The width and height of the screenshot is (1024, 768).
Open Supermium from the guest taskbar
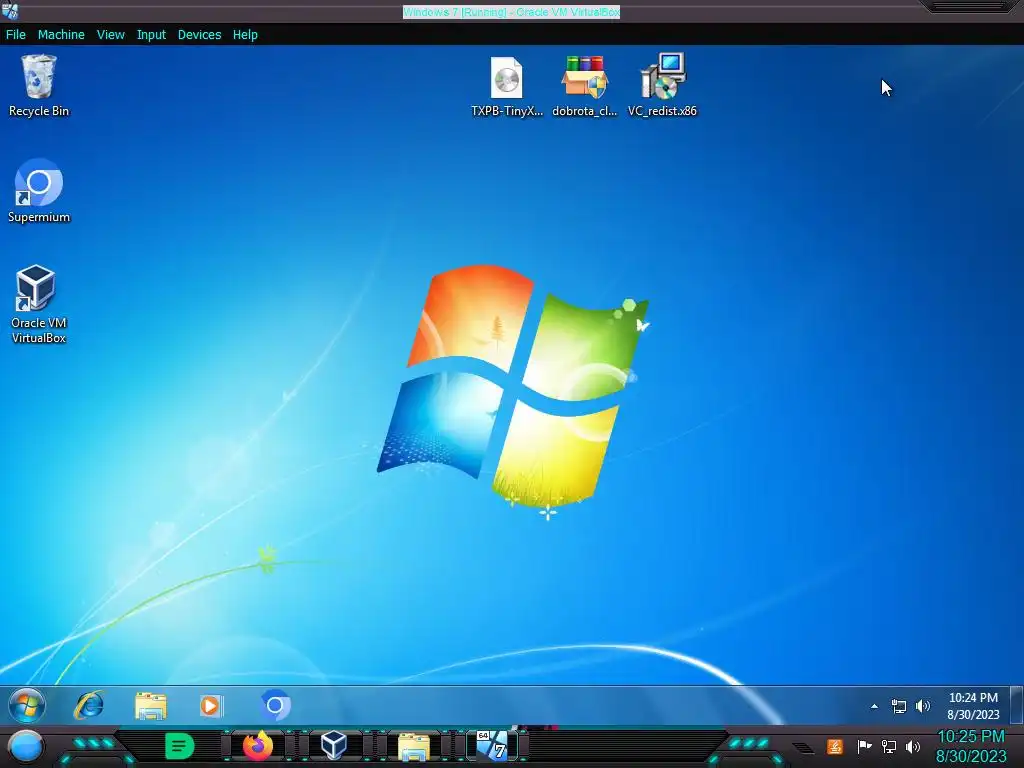[275, 705]
